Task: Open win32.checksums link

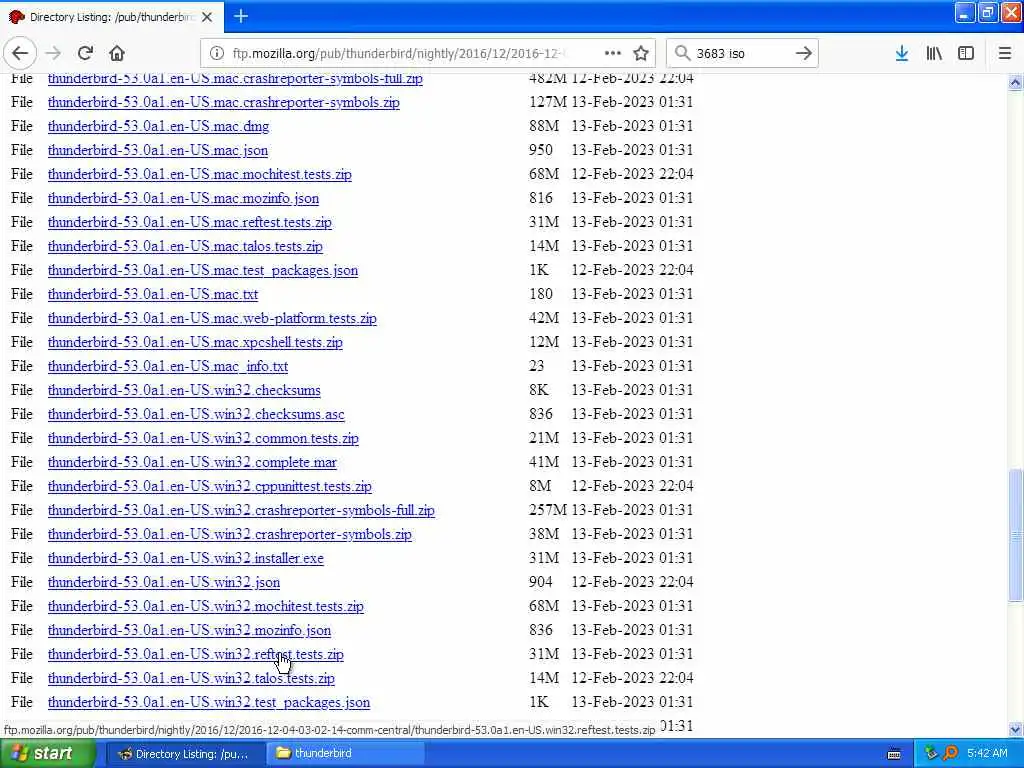Action: pyautogui.click(x=184, y=391)
